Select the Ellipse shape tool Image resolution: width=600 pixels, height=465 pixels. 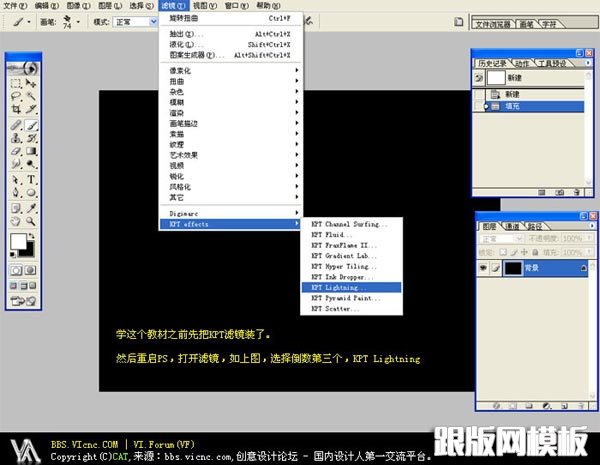point(31,193)
